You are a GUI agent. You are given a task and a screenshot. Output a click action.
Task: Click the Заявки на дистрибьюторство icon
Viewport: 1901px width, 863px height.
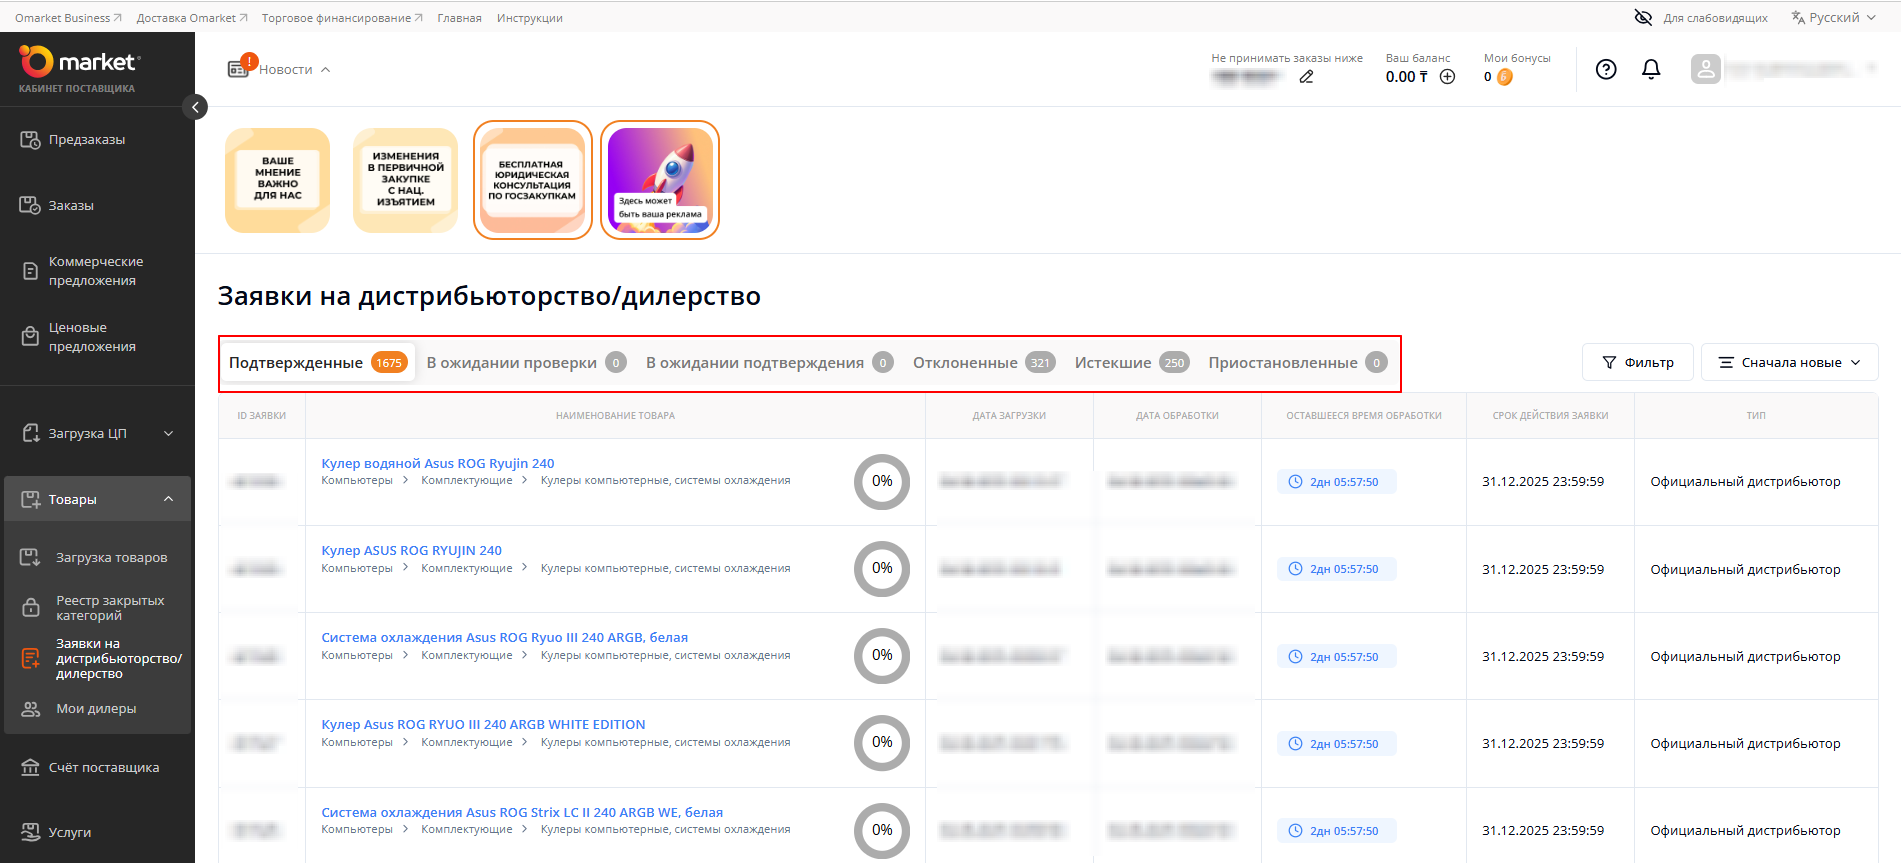click(30, 658)
